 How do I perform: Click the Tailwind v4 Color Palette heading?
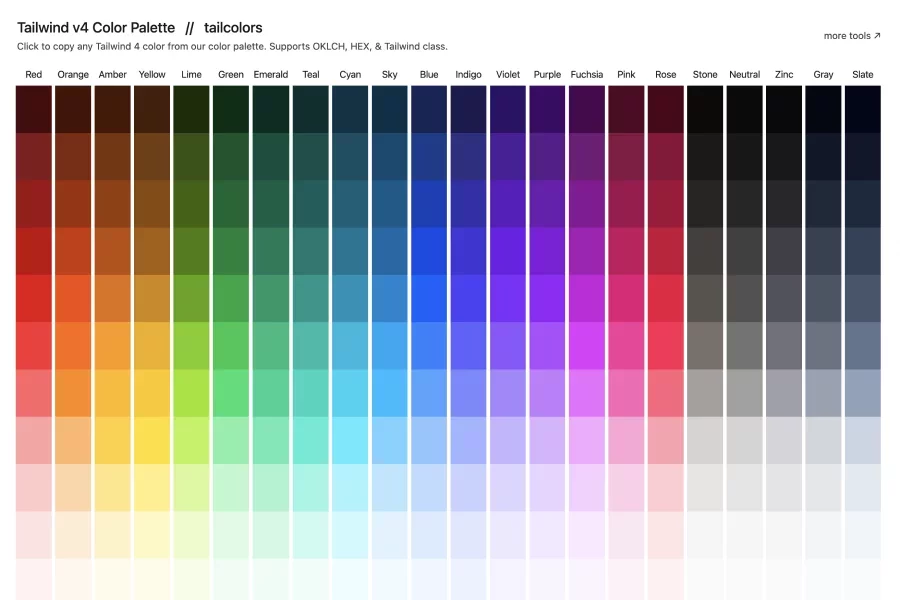96,28
